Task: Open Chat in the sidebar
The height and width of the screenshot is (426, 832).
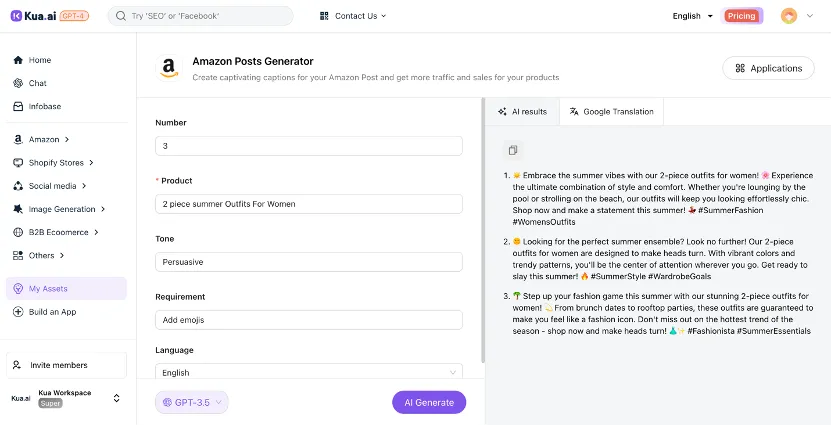Action: [38, 83]
